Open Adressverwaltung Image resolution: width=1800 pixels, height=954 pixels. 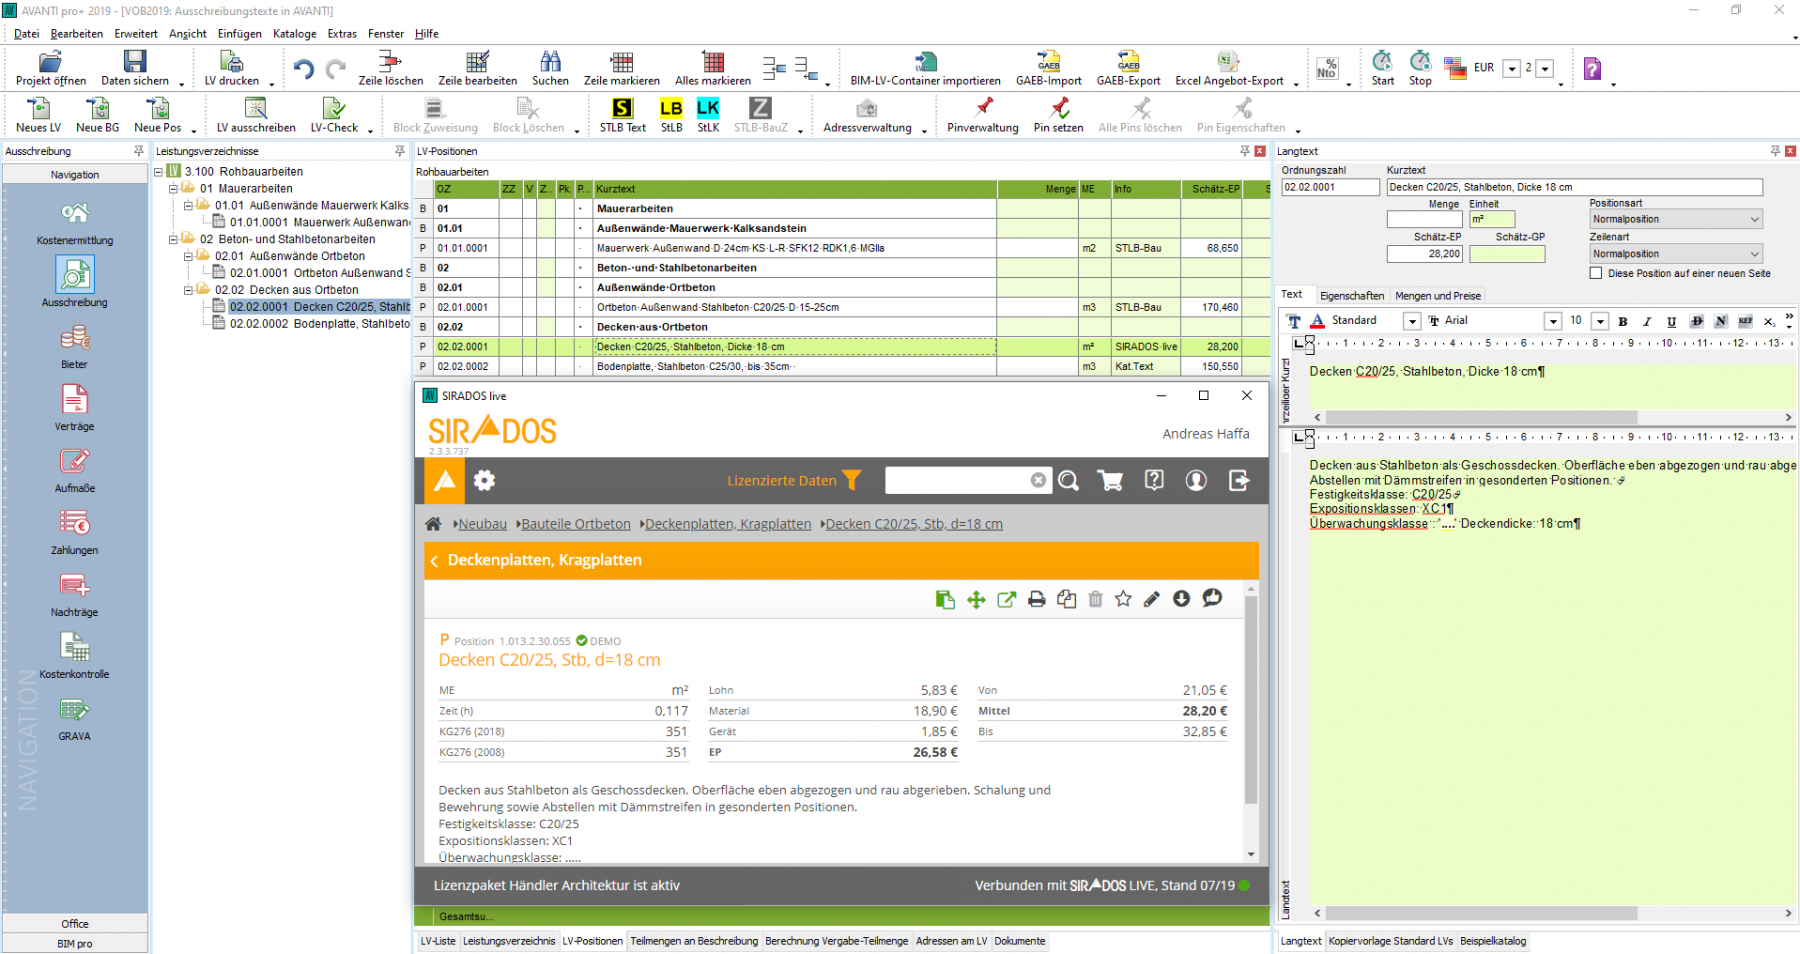pos(867,115)
